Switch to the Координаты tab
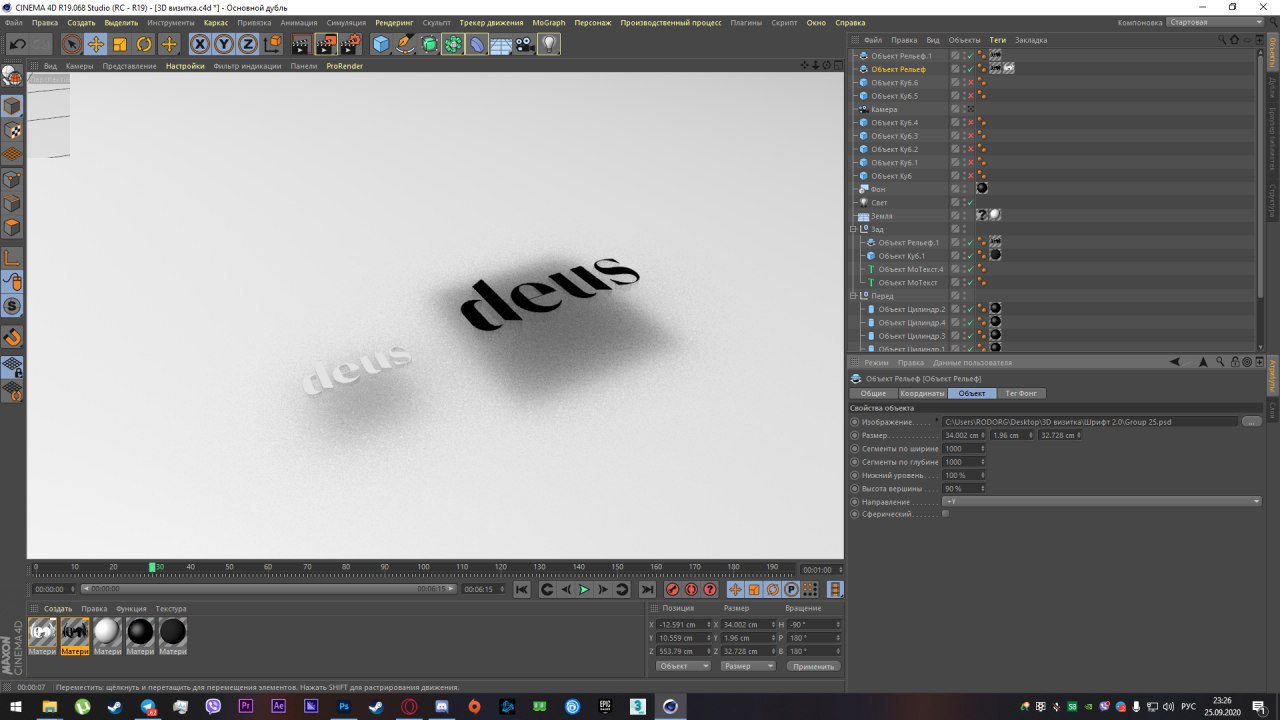This screenshot has height=720, width=1280. [922, 393]
